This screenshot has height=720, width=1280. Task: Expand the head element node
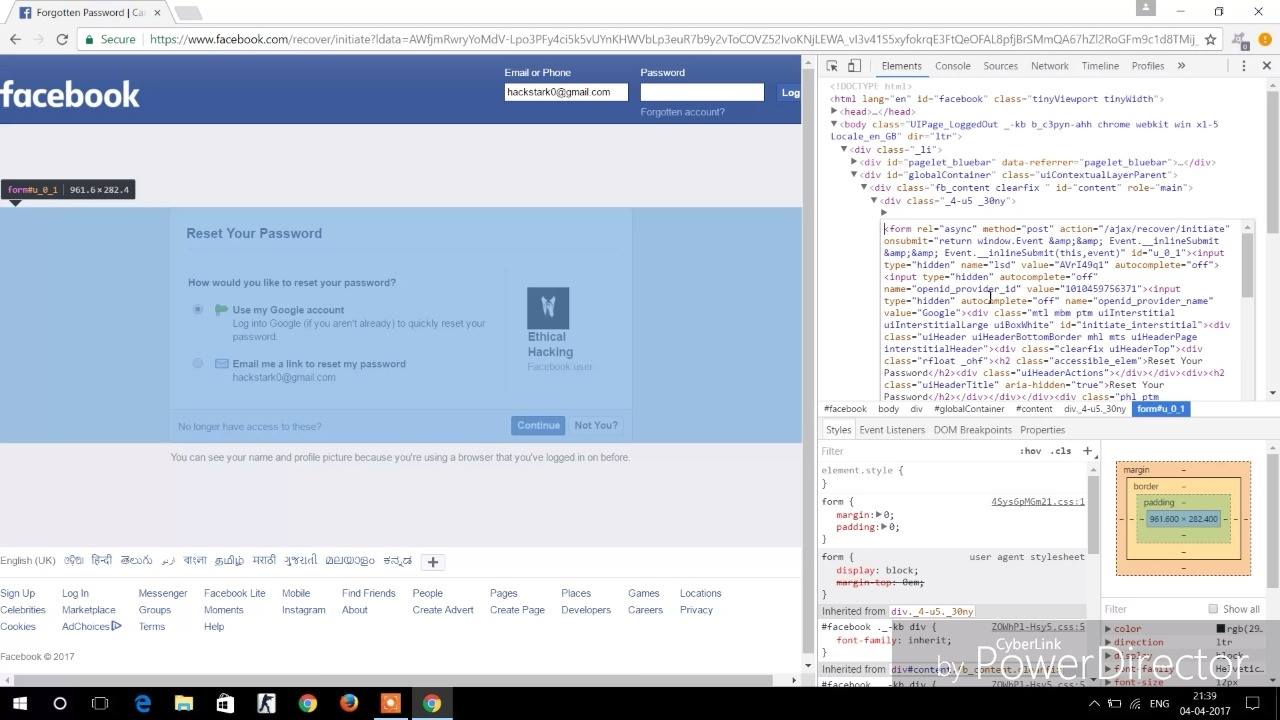[835, 112]
